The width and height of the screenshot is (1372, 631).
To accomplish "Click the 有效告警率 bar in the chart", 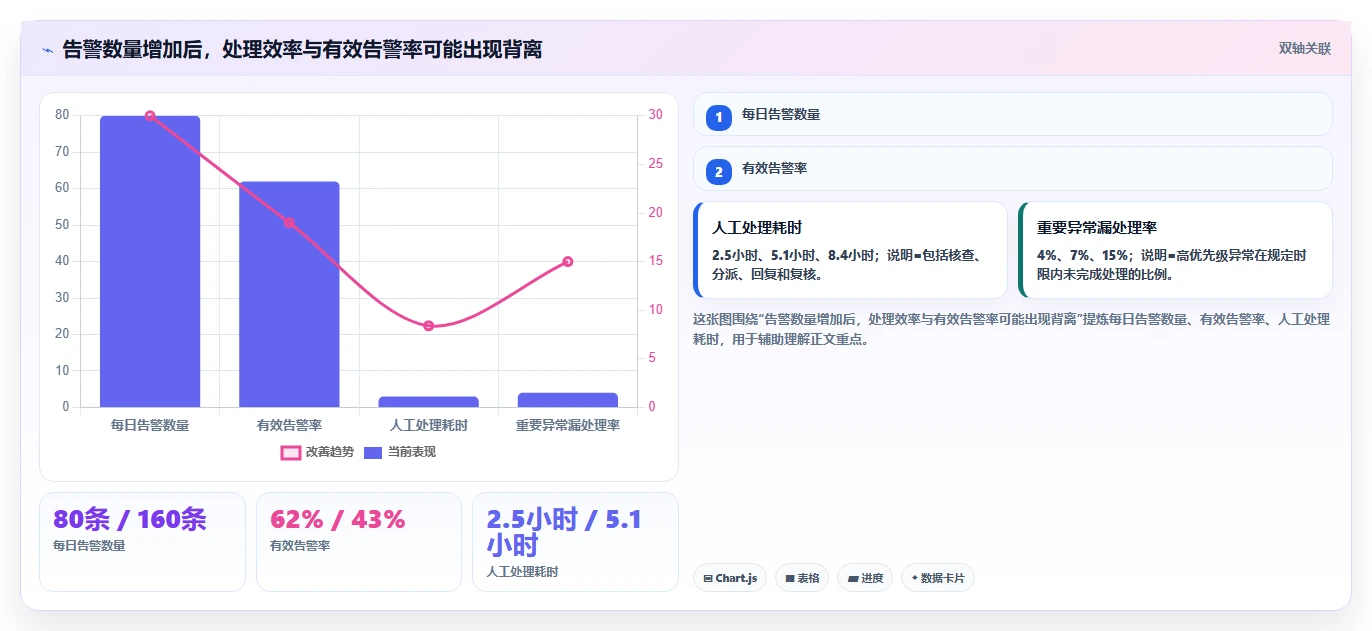I will point(289,294).
